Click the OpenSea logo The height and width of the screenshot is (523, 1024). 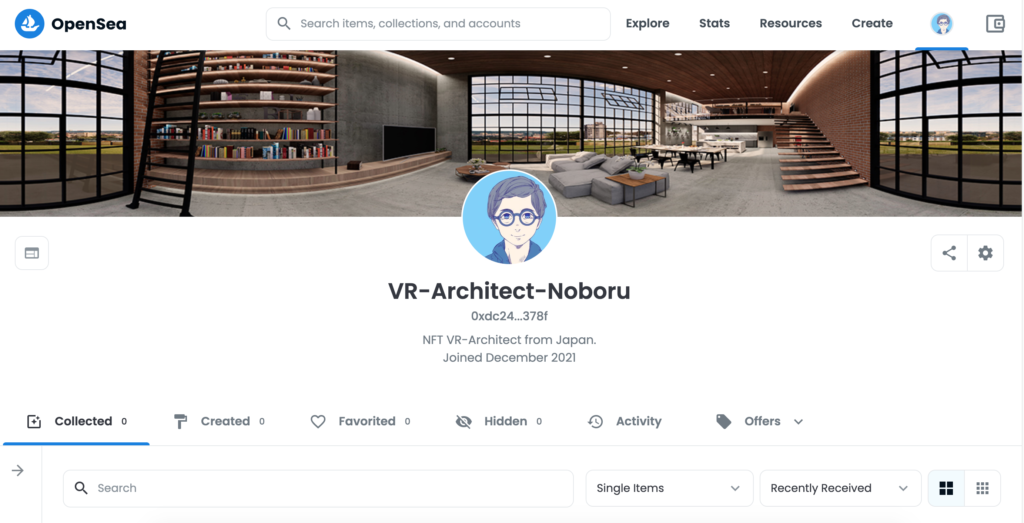(71, 24)
